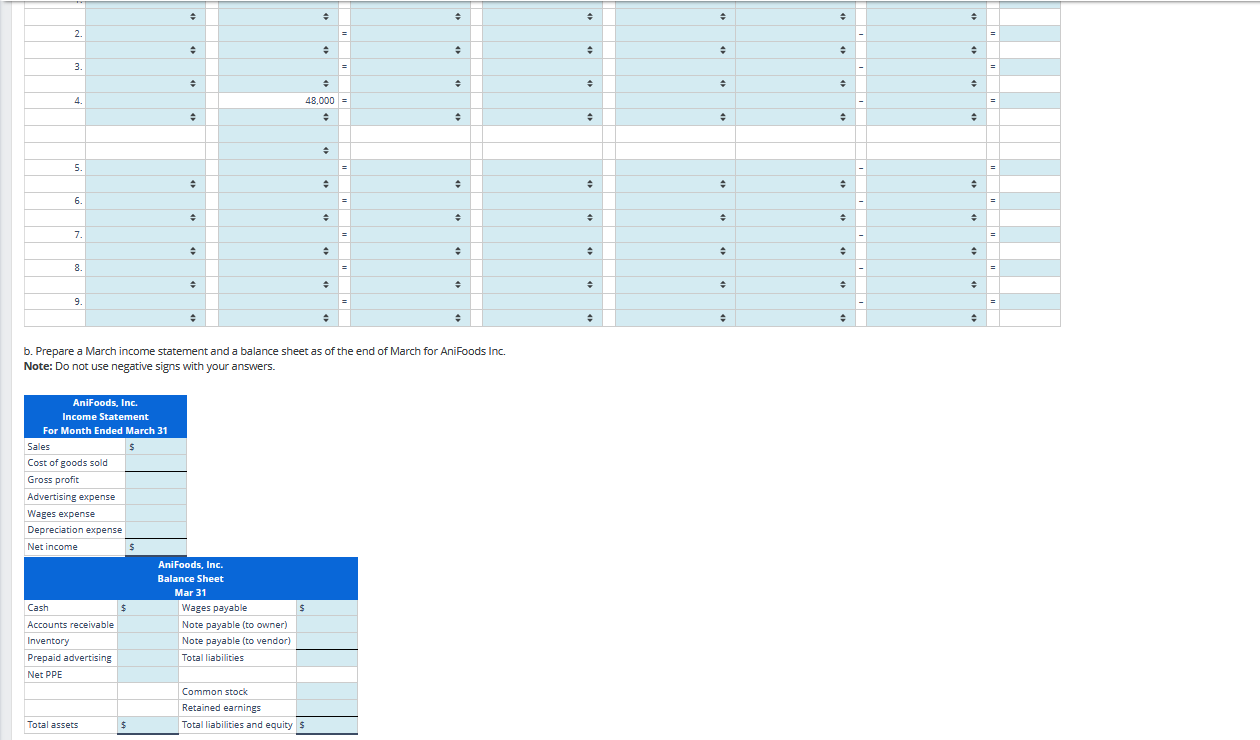Click sixth-column amount field in row 8
1260x740 pixels.
(x=795, y=268)
